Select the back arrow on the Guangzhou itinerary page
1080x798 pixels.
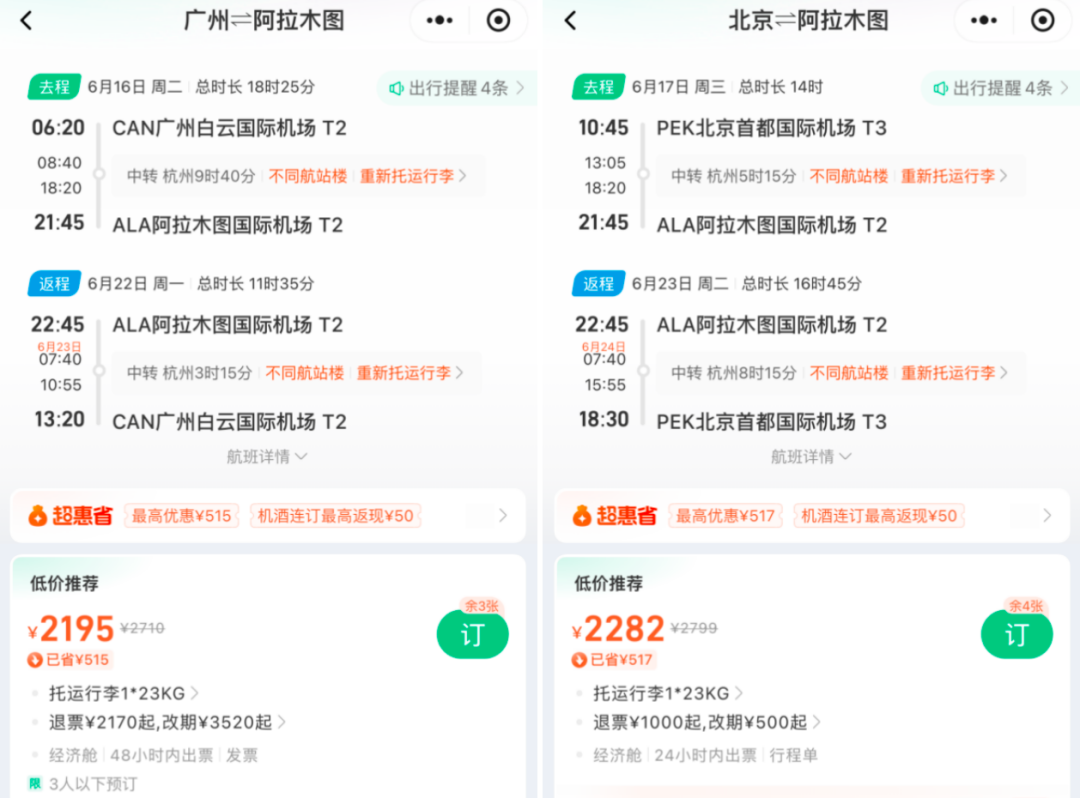click(26, 20)
